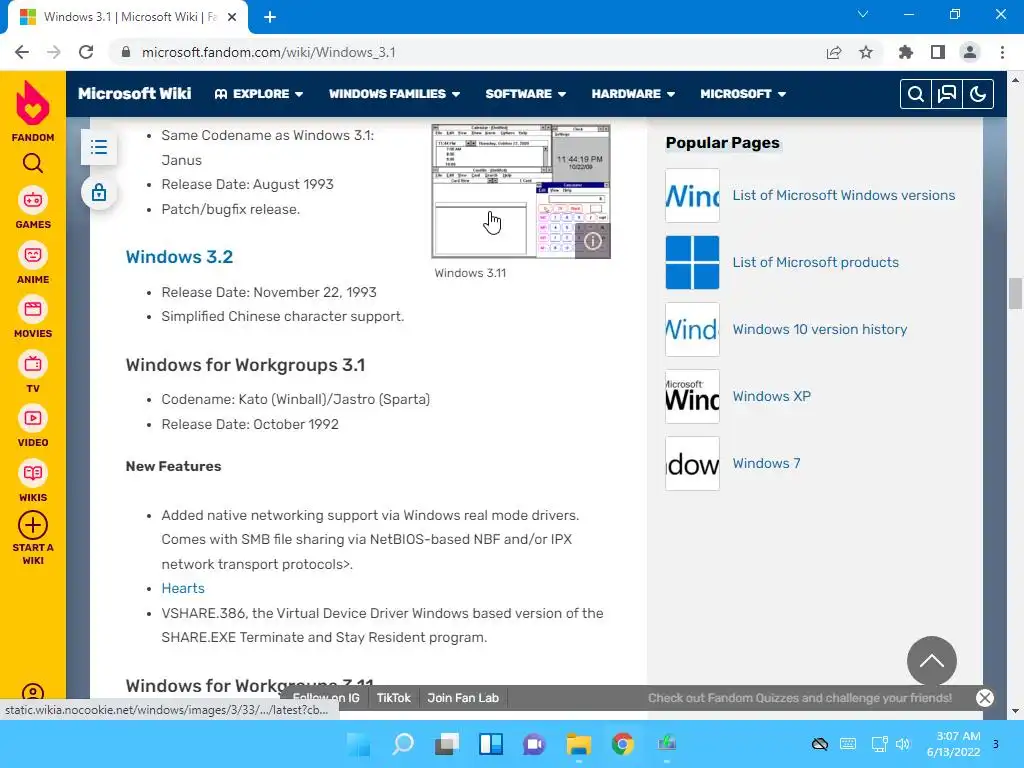1024x768 pixels.
Task: Close the Fandom Quizzes banner
Action: [x=985, y=698]
